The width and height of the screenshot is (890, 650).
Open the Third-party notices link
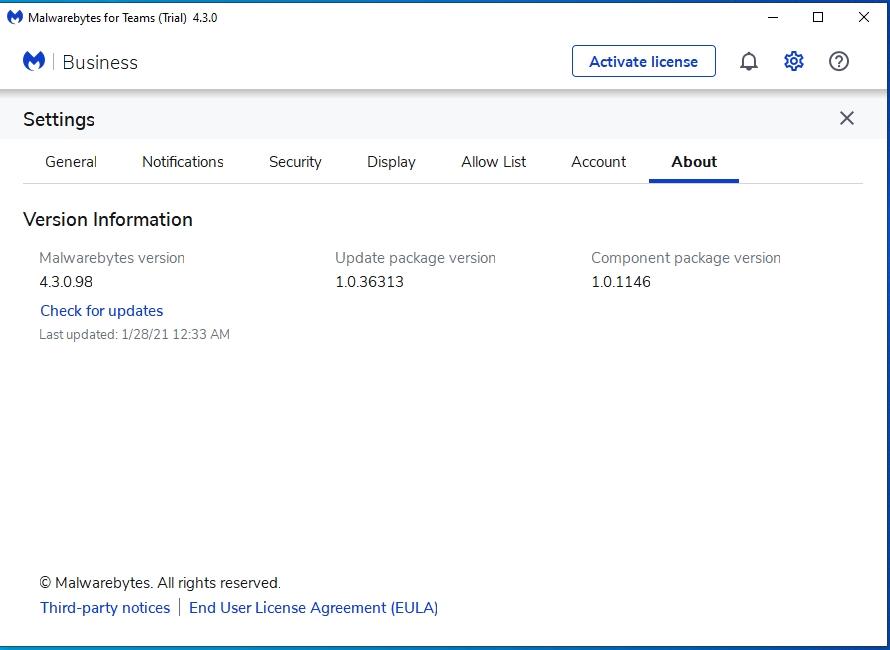(x=105, y=607)
